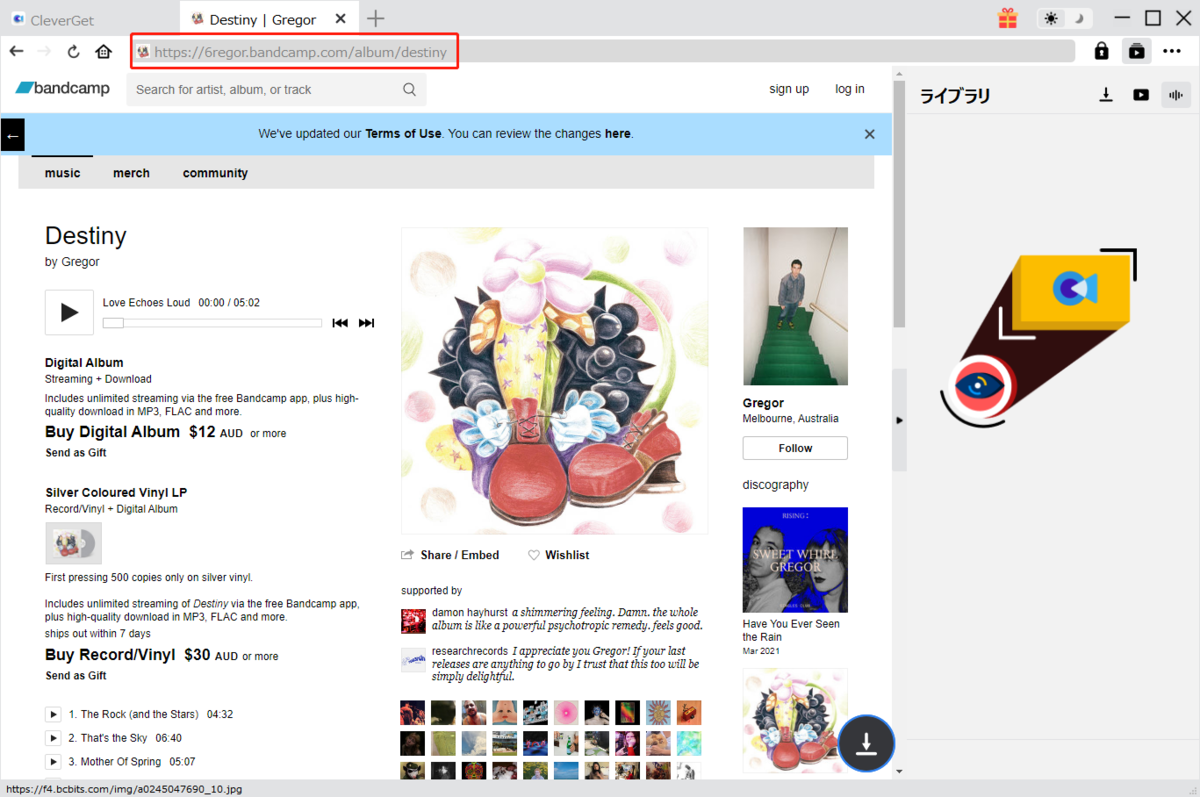This screenshot has height=797, width=1200.
Task: Click the round blue download button
Action: (866, 744)
